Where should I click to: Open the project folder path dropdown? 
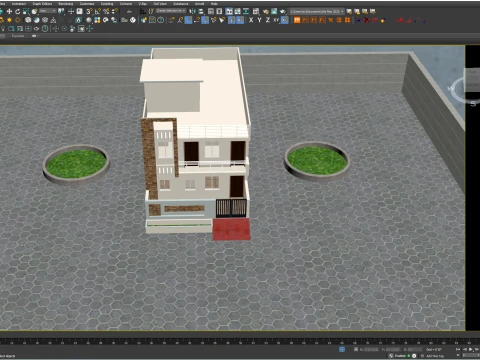tap(317, 11)
